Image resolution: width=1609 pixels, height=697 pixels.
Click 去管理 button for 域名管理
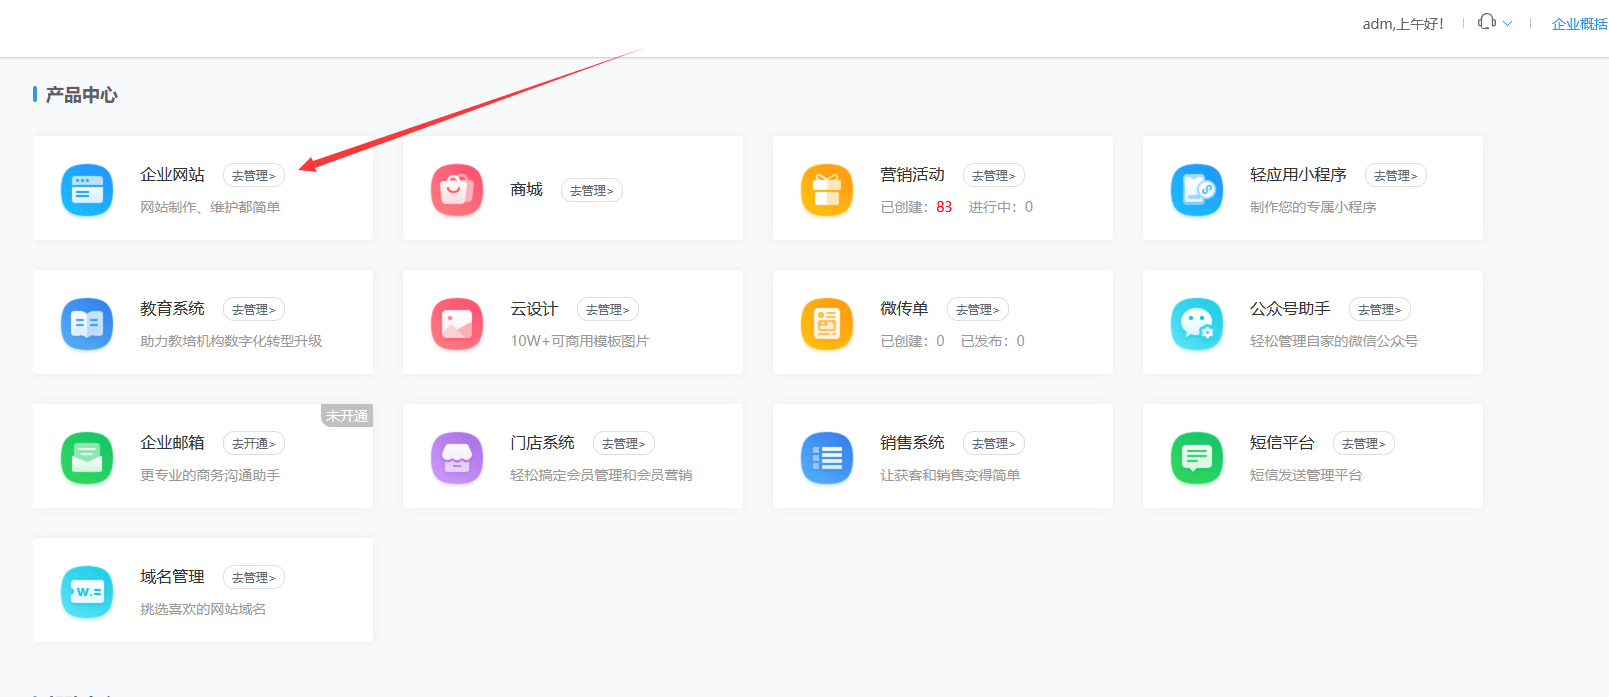coord(254,577)
